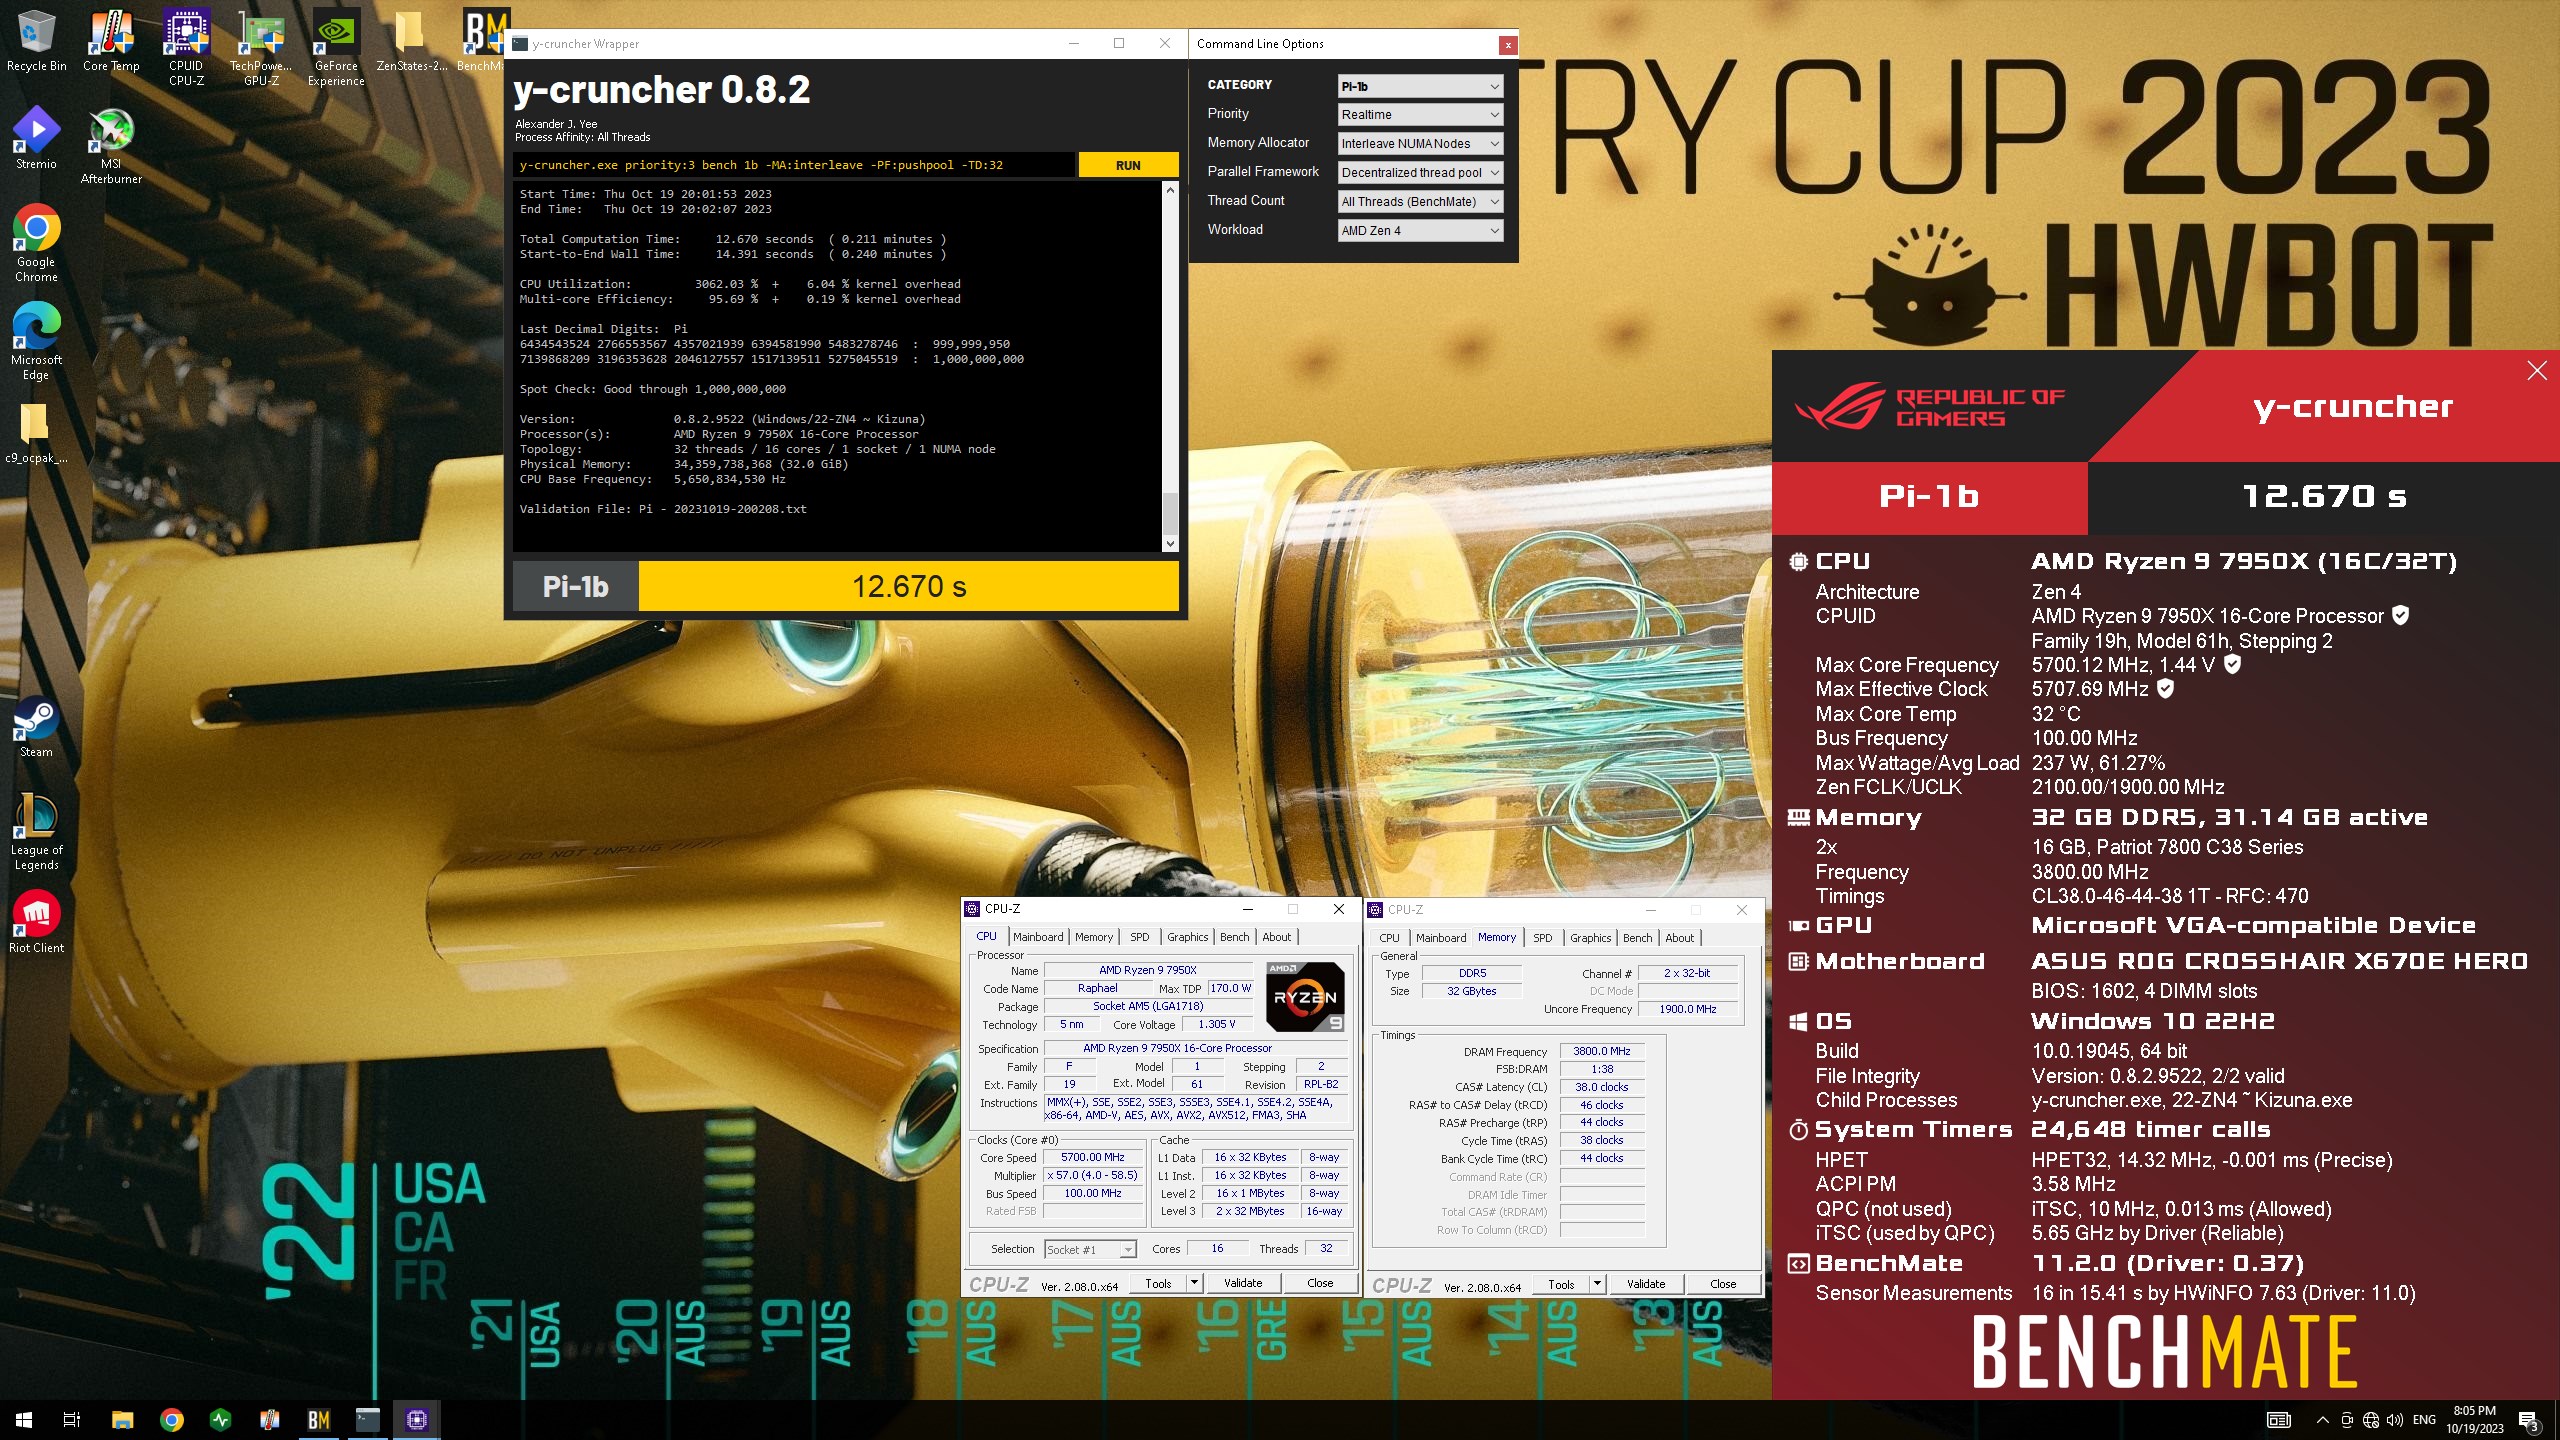Open the Recycle Bin desktop icon
Viewport: 2560px width, 1440px height.
click(x=36, y=42)
